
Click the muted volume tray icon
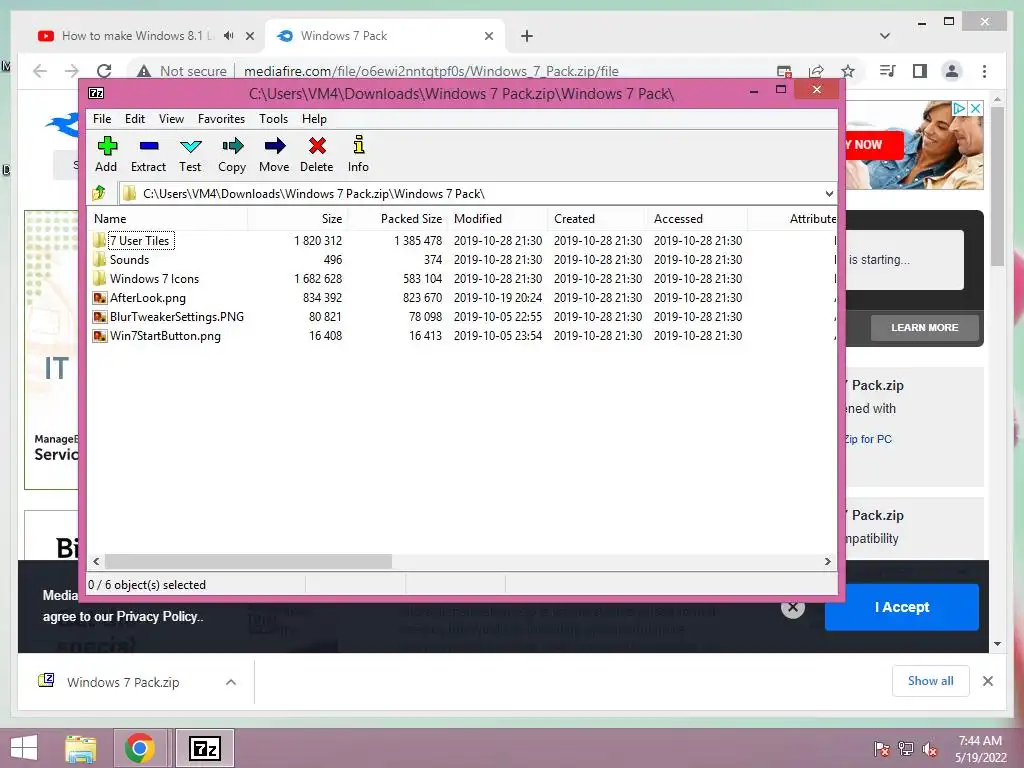[930, 749]
